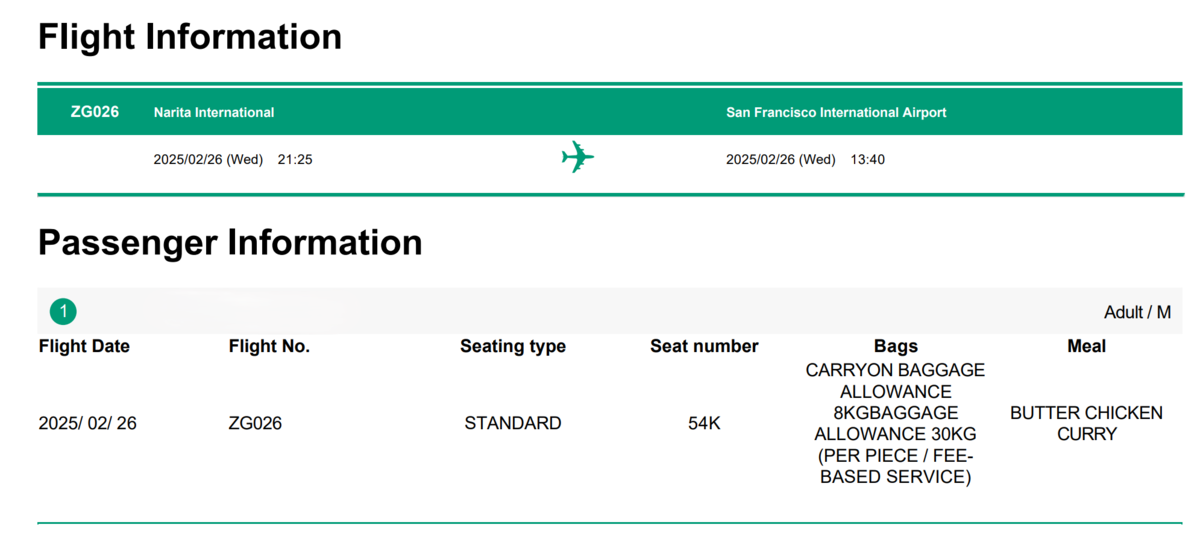Click San Francisco International Airport text
This screenshot has height=545, width=1200.
click(x=836, y=112)
